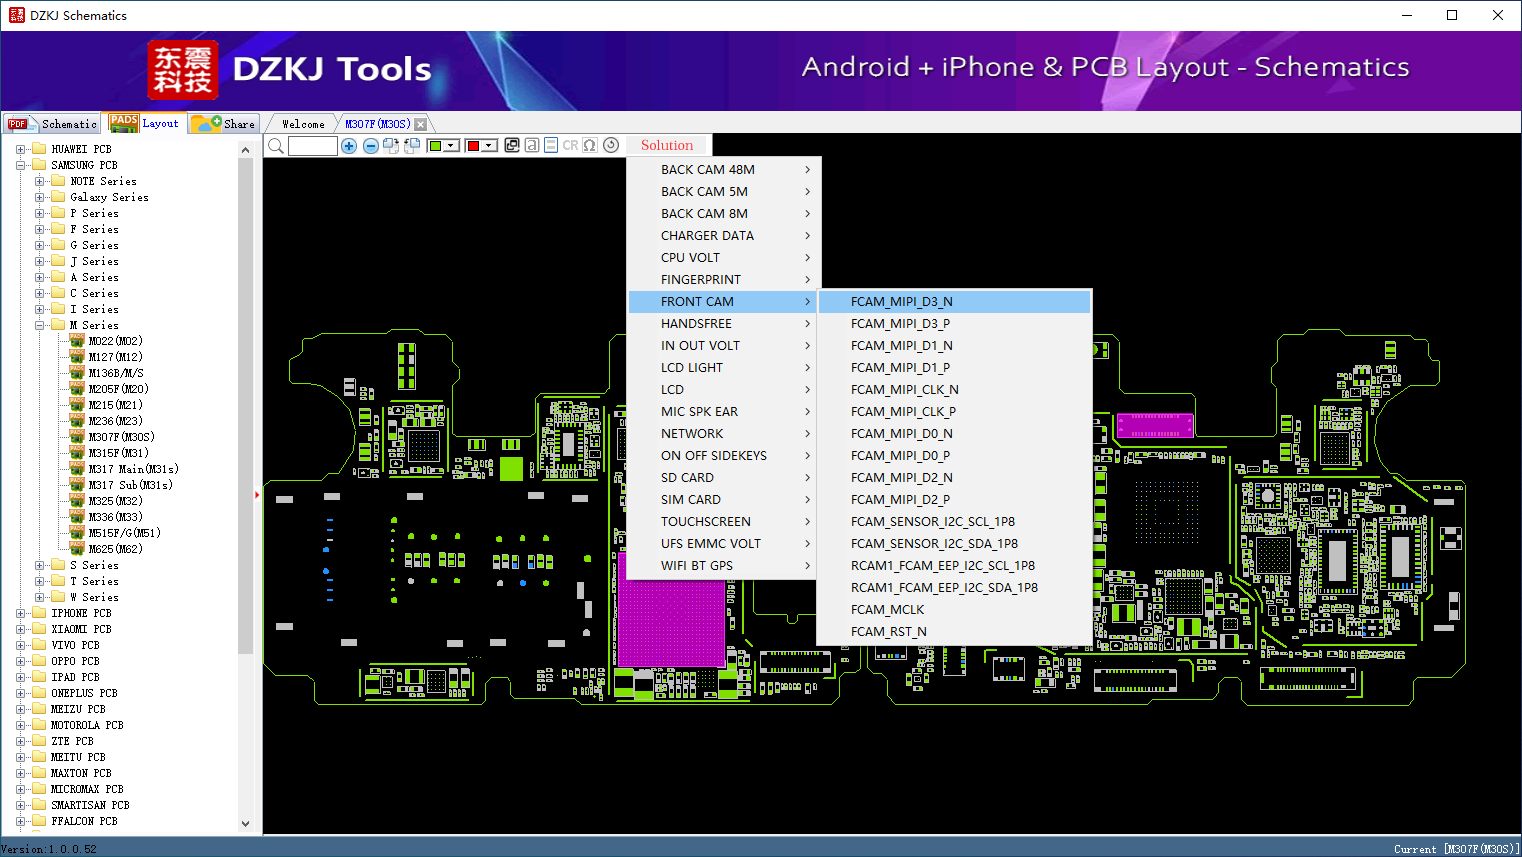Click the PADS icon beside M022(M02)
This screenshot has height=857, width=1522.
77,341
